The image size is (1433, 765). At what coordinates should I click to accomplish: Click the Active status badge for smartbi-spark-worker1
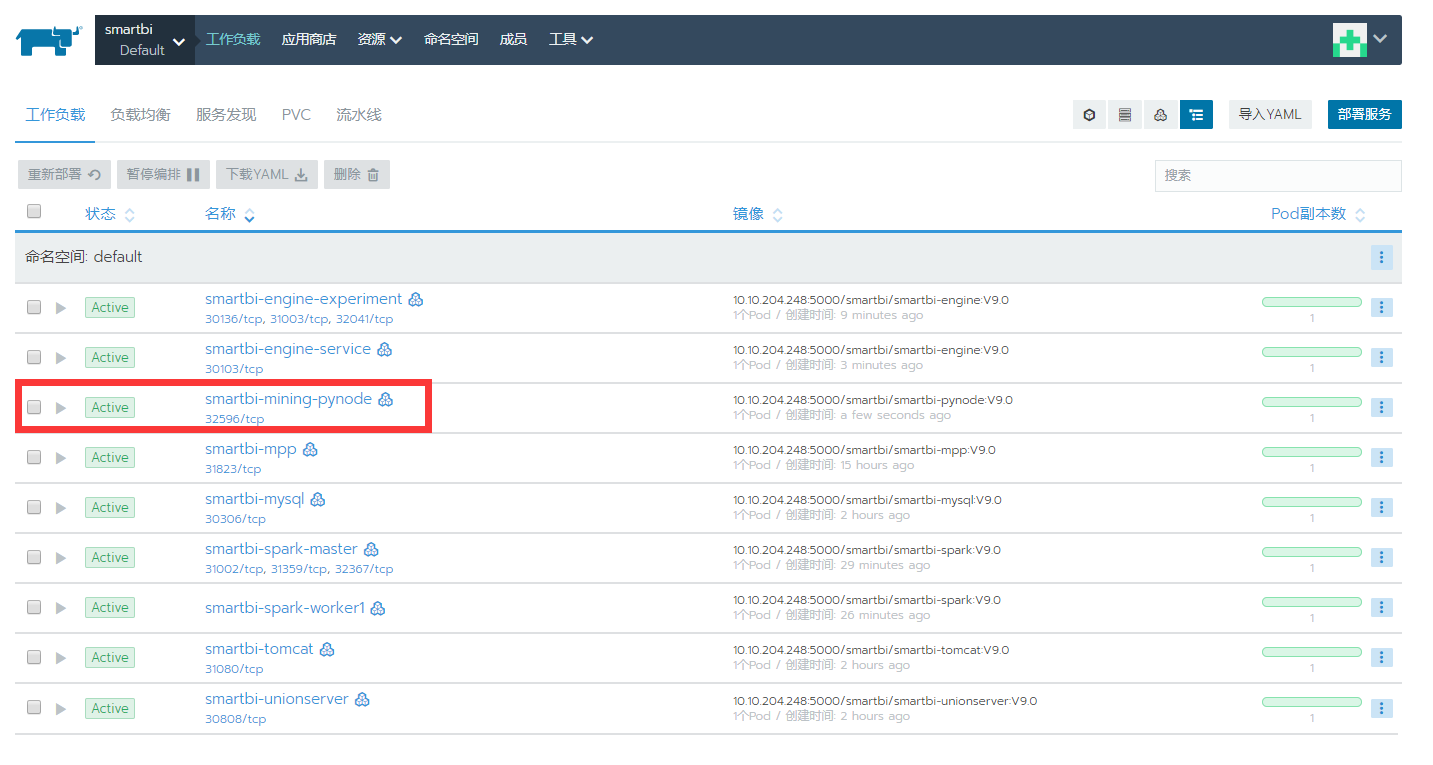click(110, 607)
